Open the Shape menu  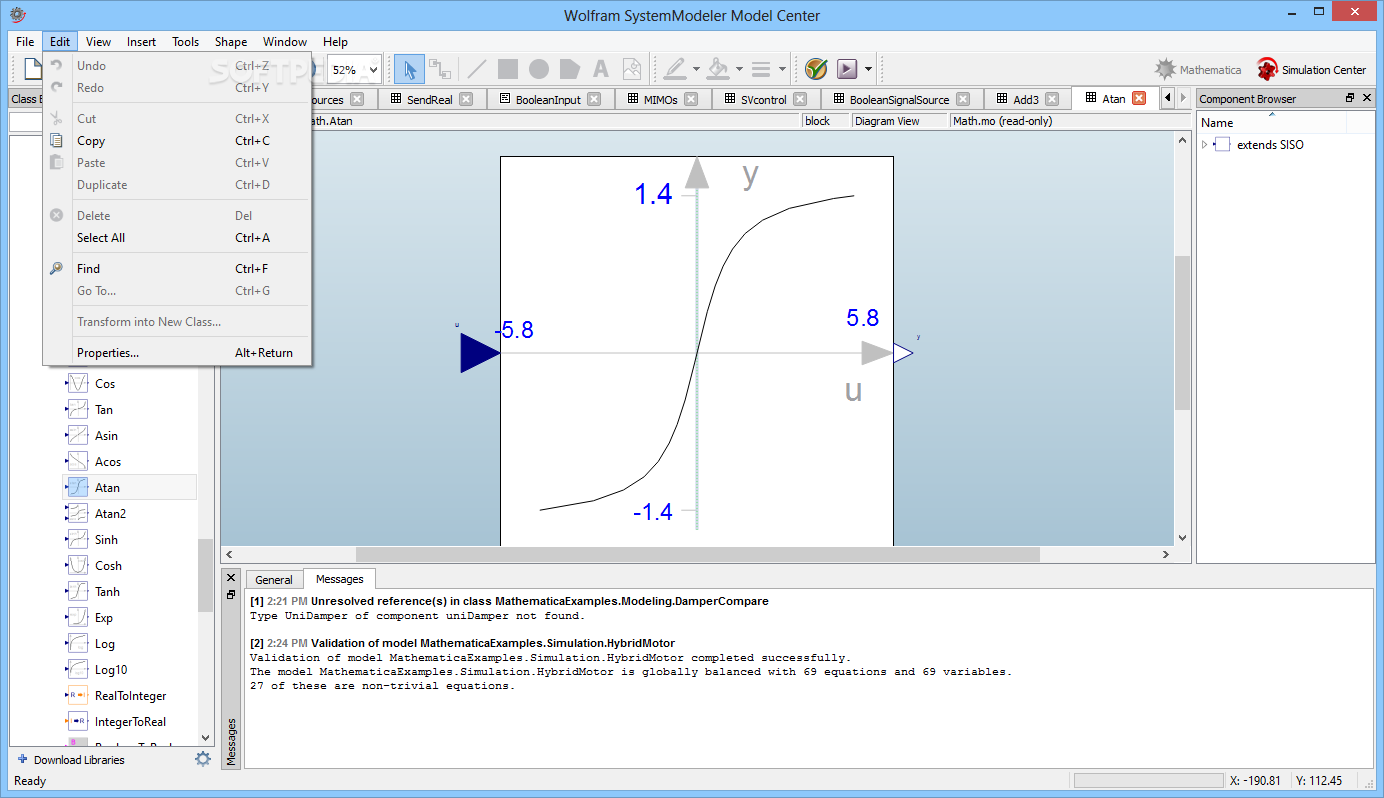(x=231, y=42)
